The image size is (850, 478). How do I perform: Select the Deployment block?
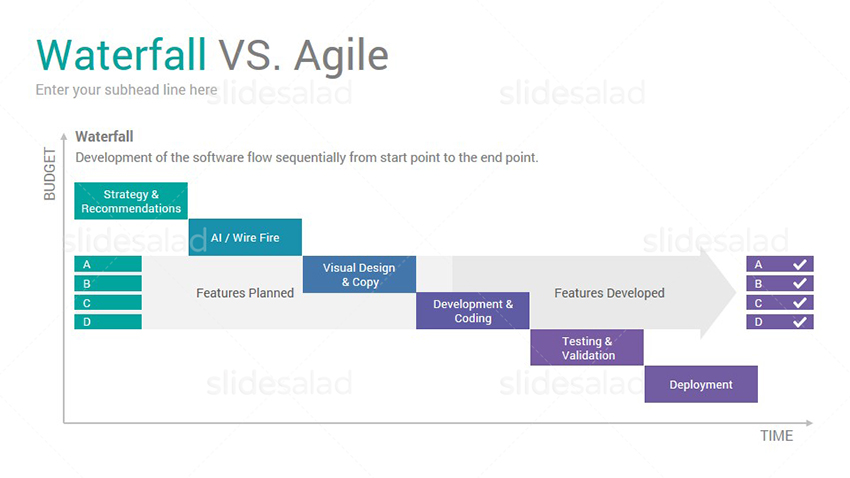701,384
